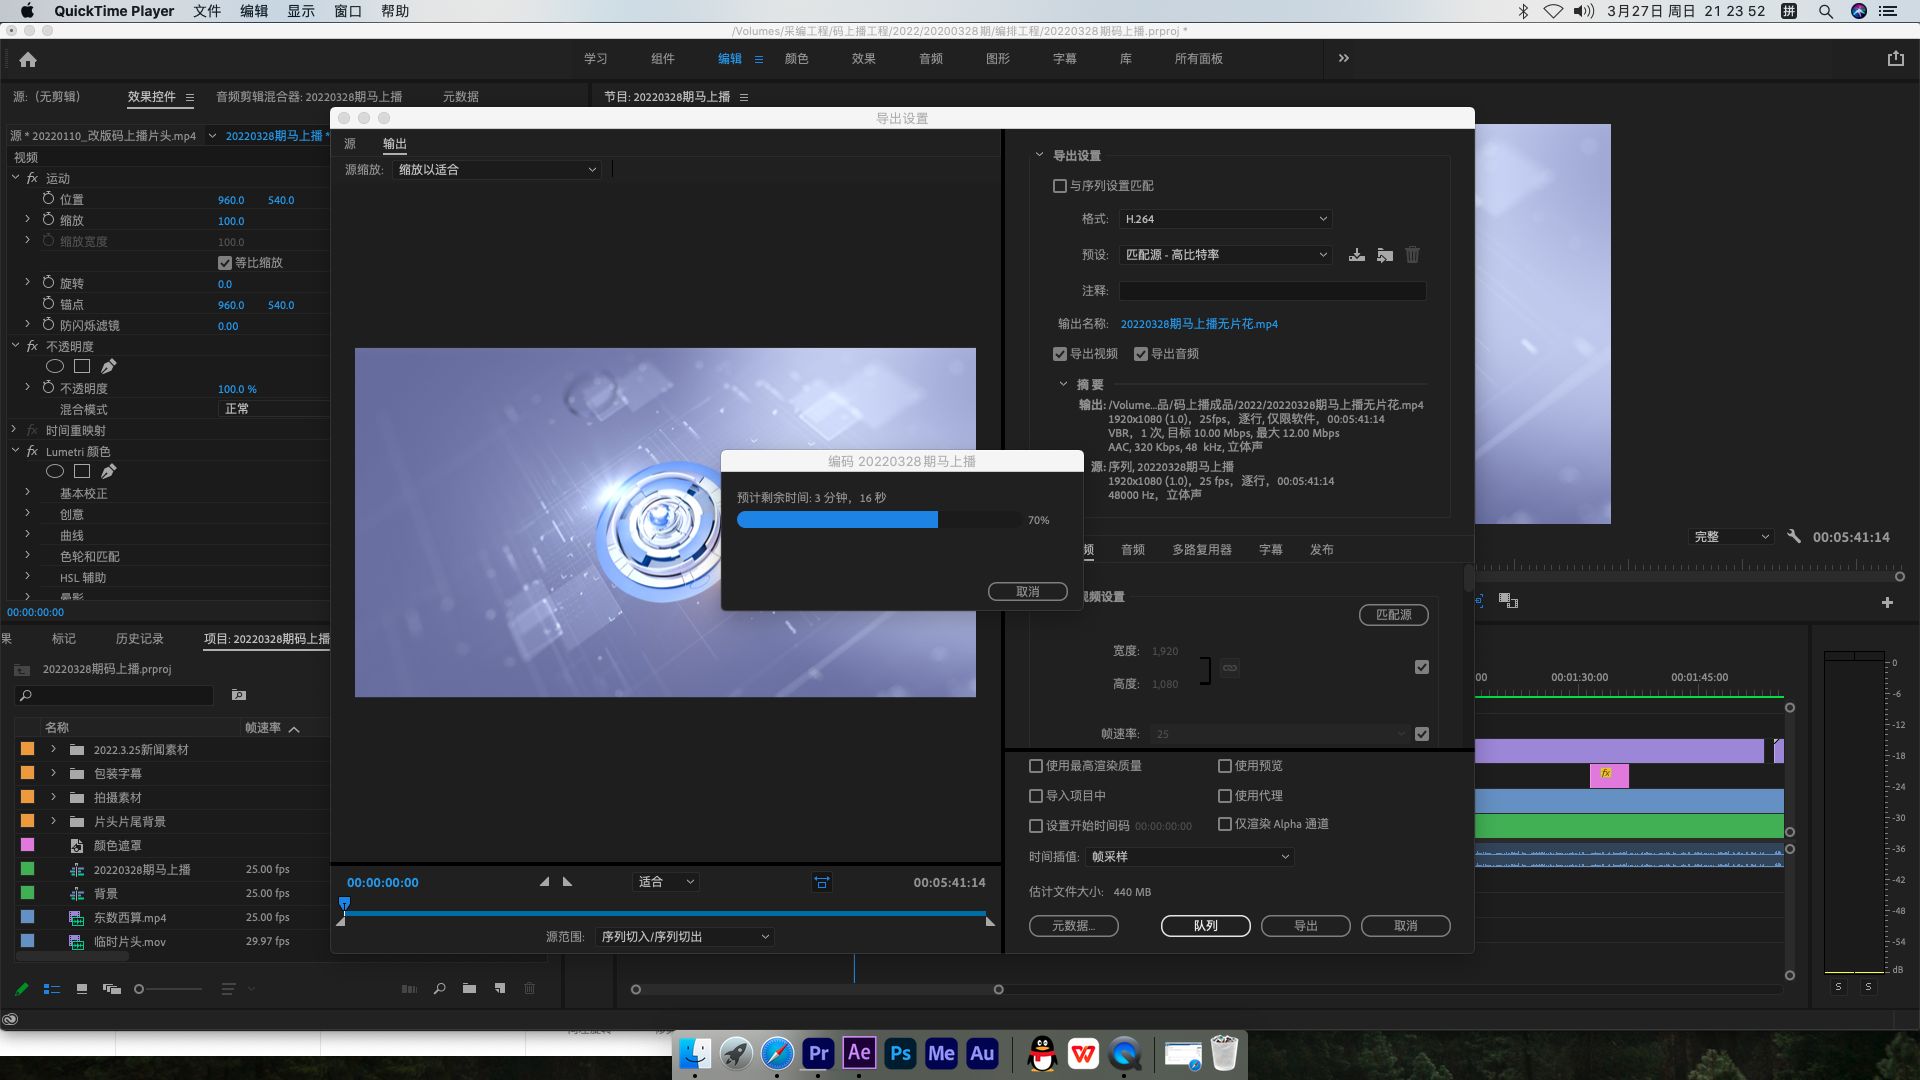Image resolution: width=1920 pixels, height=1080 pixels.
Task: Click the rotation stopwatch icon
Action: pos(48,283)
